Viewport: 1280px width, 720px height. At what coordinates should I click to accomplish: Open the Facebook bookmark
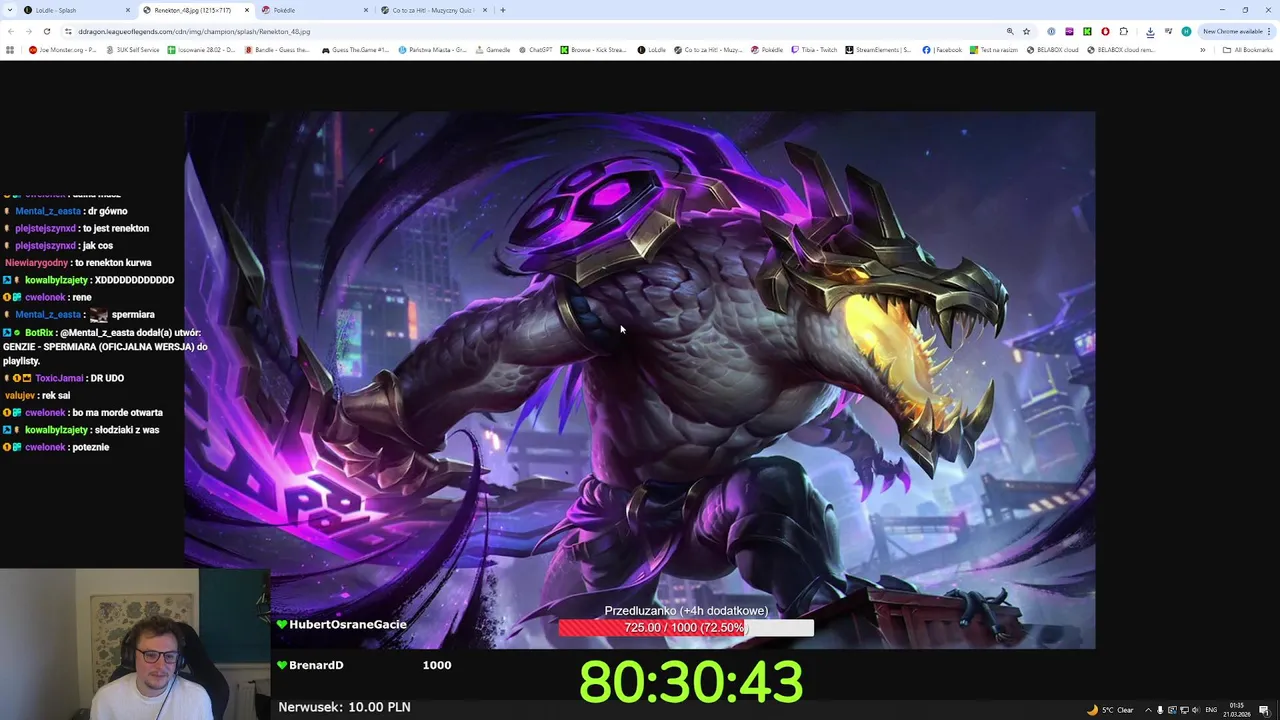(942, 49)
